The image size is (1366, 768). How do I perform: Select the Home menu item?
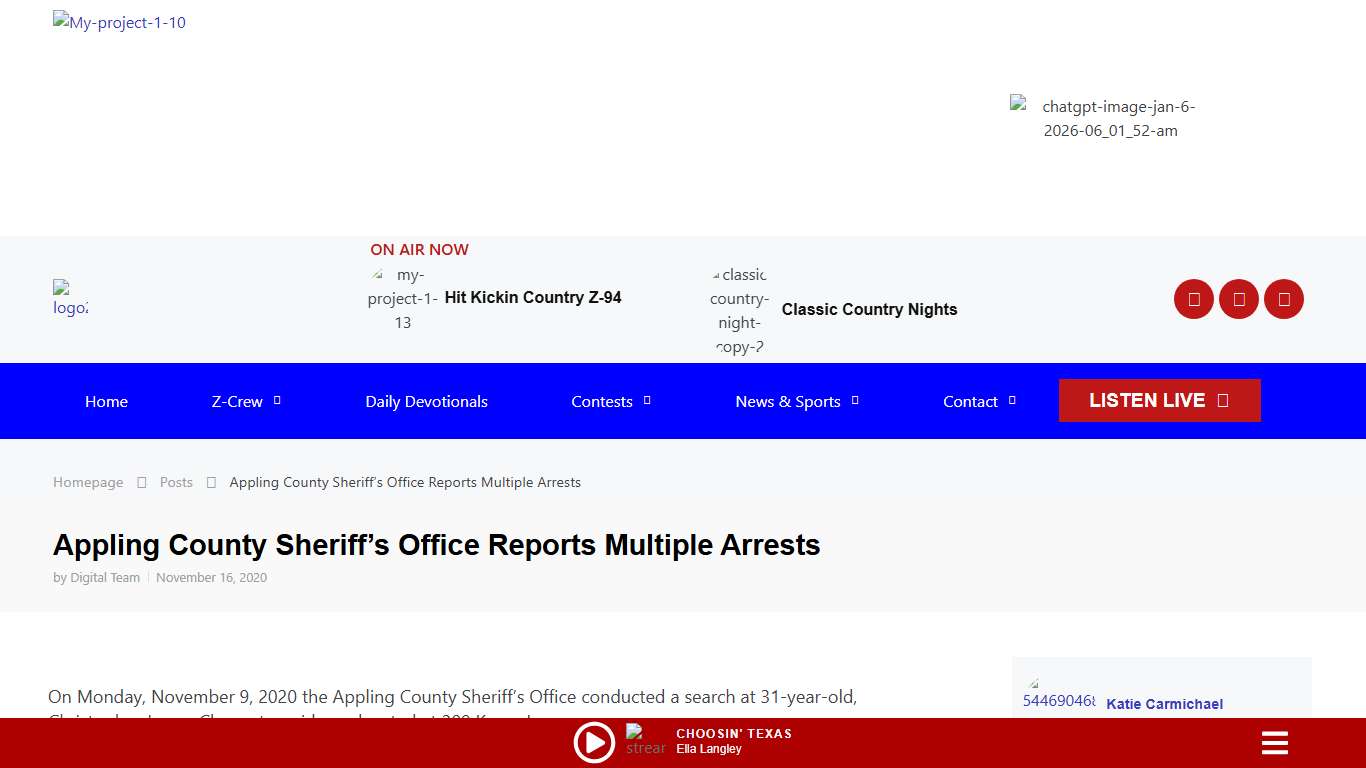[x=106, y=401]
